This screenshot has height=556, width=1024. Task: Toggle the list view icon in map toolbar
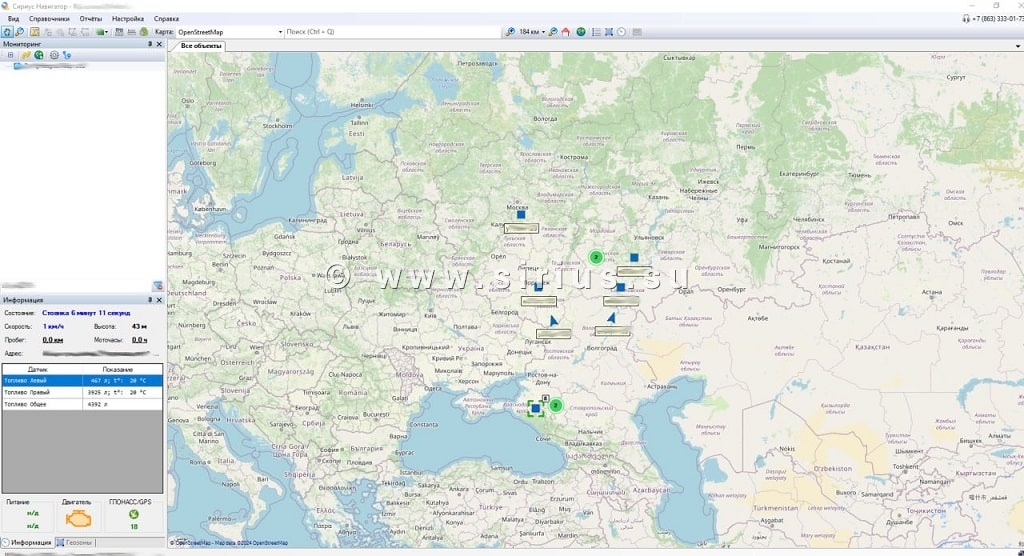click(x=596, y=32)
